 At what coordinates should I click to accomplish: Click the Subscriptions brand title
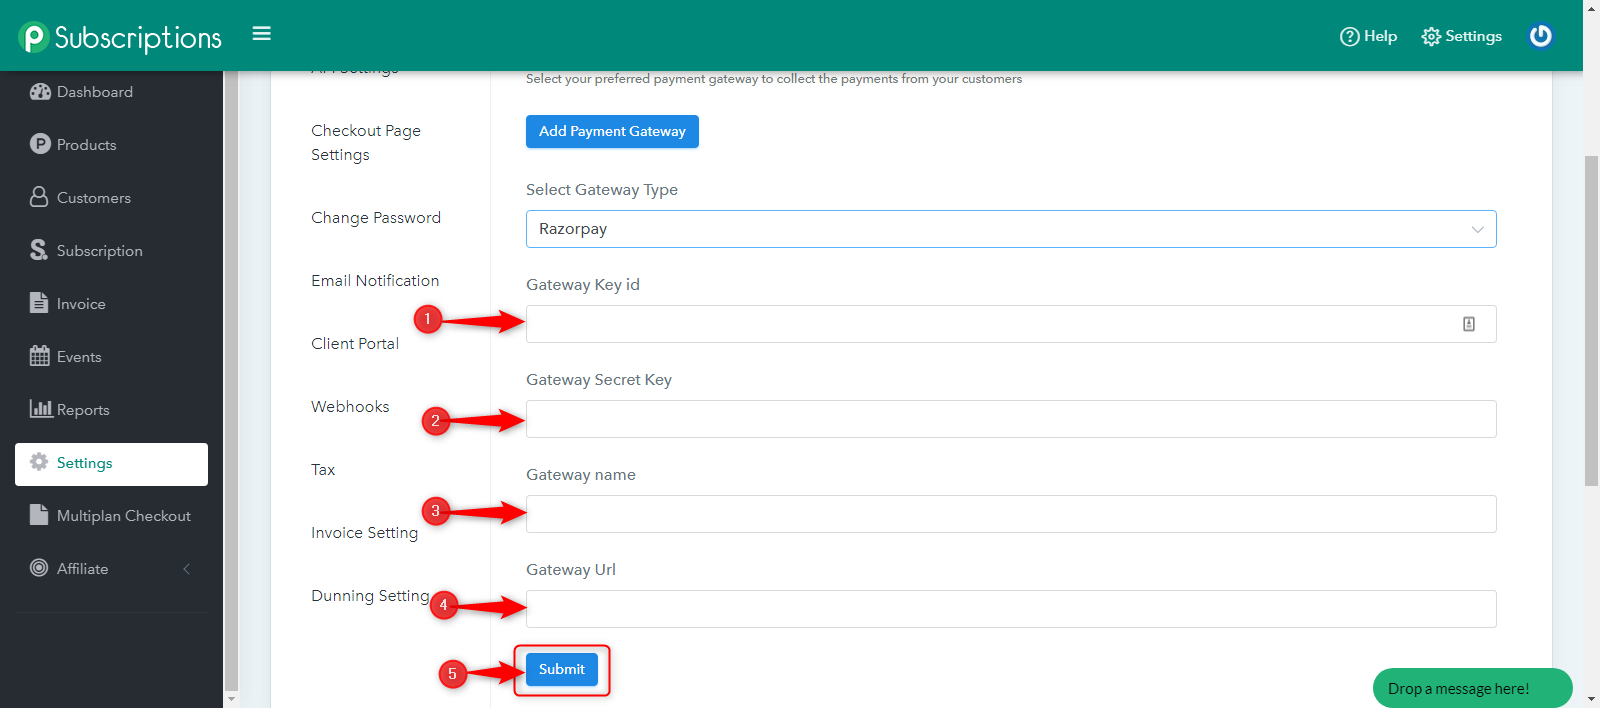click(138, 38)
